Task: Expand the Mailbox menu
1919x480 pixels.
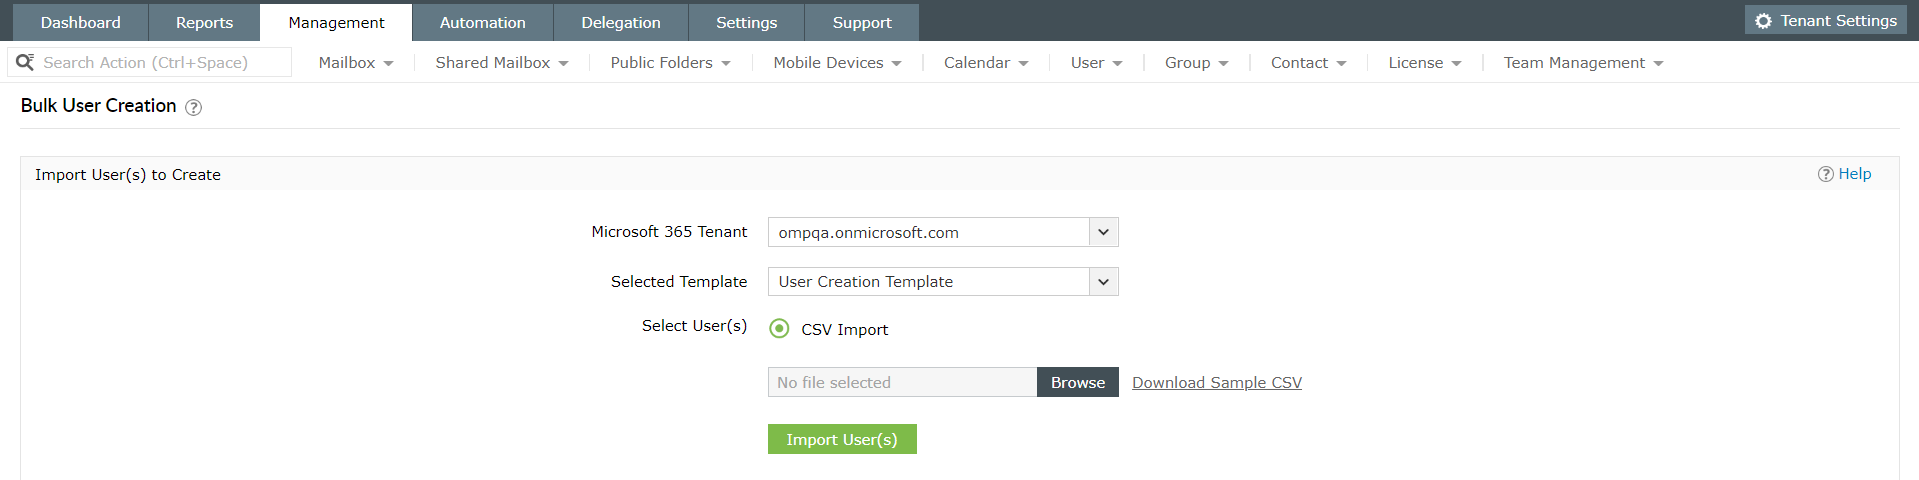Action: (355, 63)
